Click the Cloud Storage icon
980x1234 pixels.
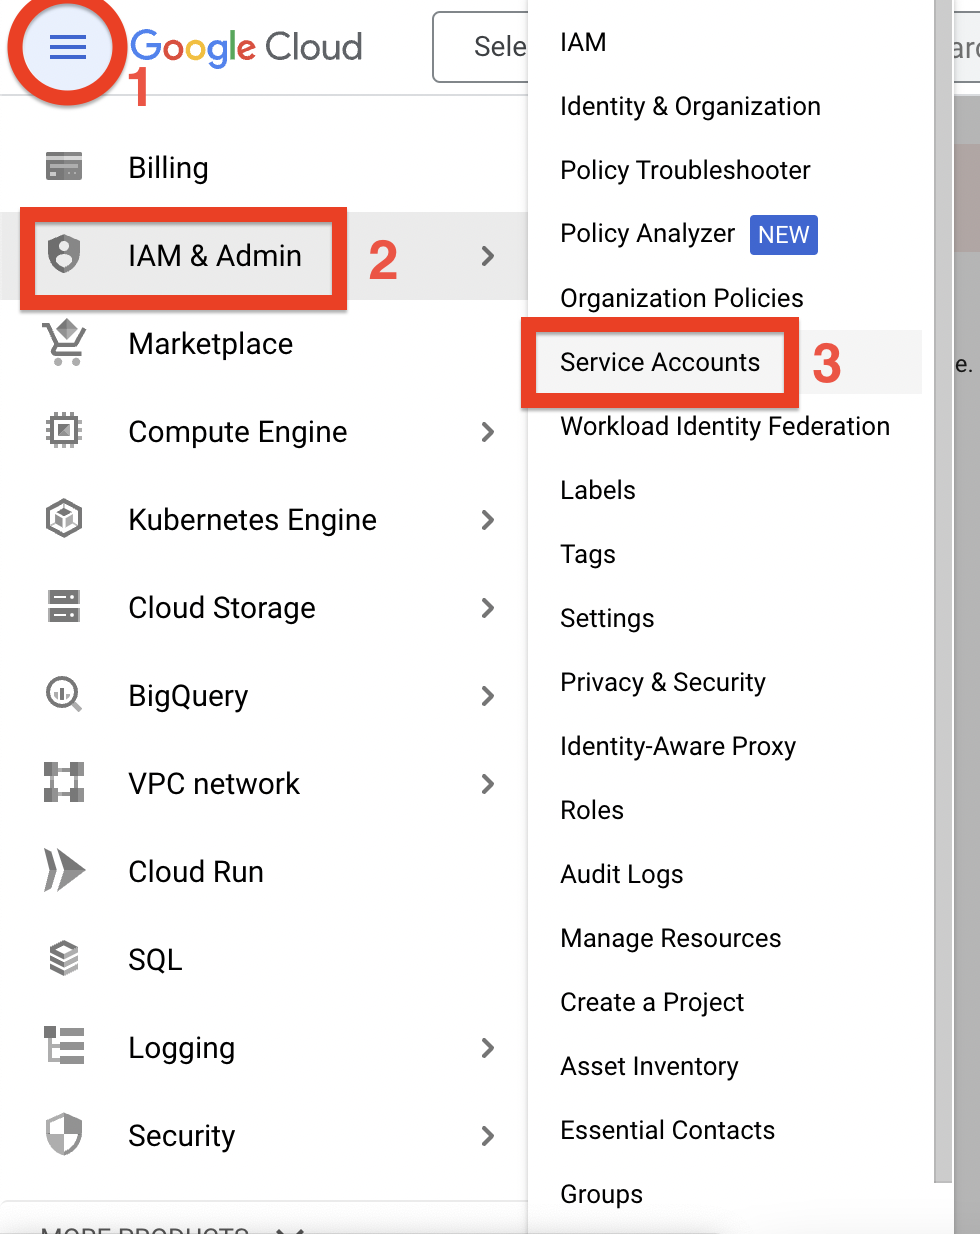coord(64,606)
